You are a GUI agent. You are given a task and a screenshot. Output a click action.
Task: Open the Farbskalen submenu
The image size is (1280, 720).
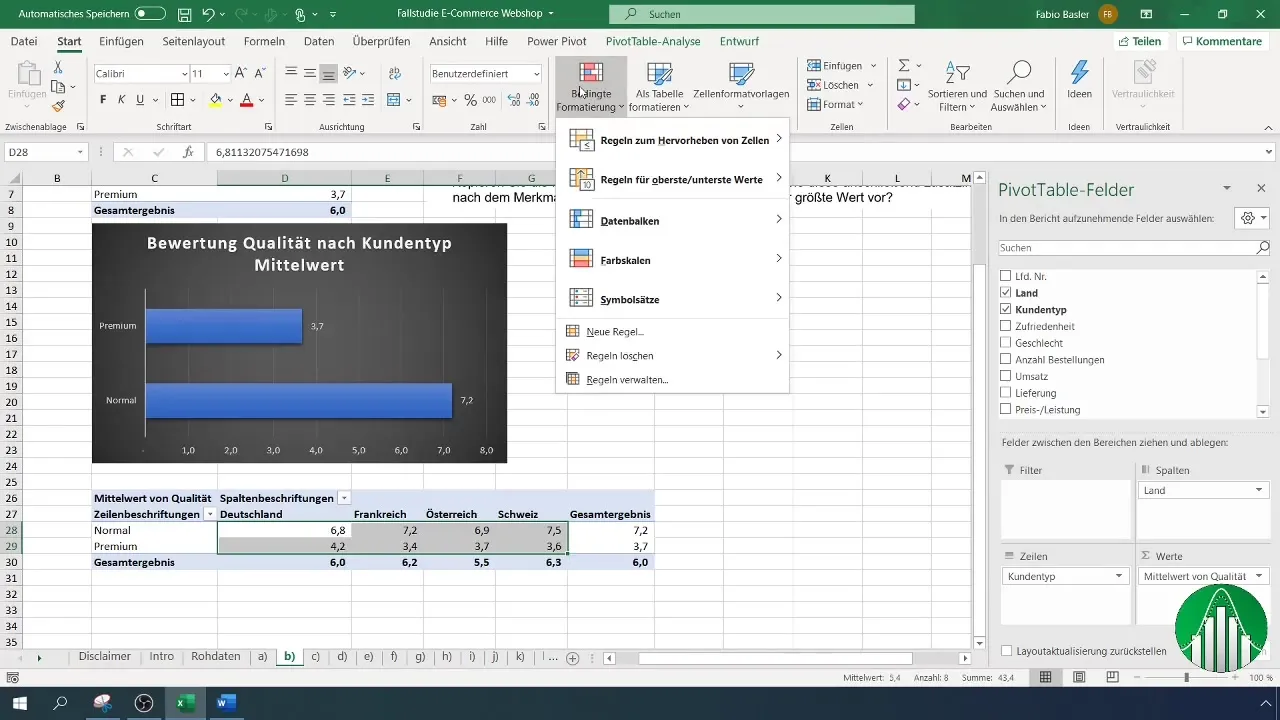click(x=673, y=260)
